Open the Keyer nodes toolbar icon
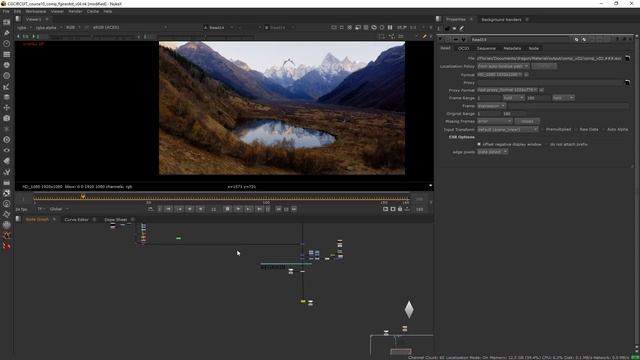 pos(7,86)
